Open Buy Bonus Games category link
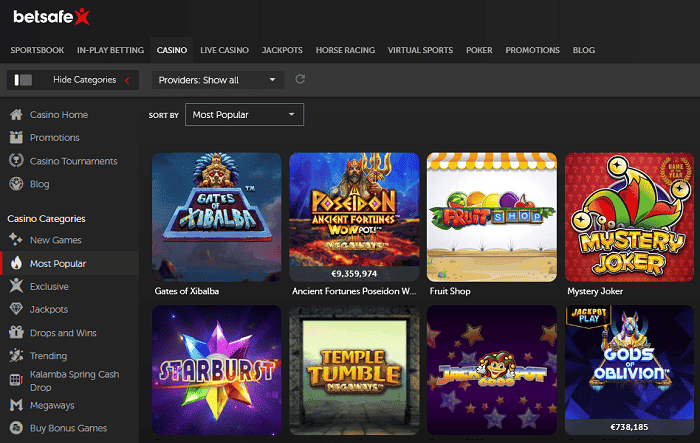700x443 pixels. 68,428
